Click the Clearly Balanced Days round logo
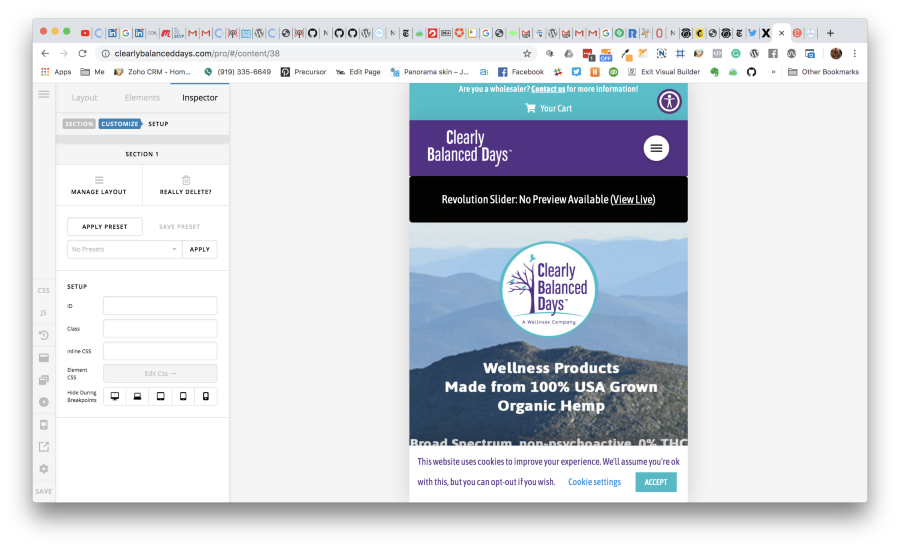Viewport: 900px width, 549px height. [x=549, y=289]
